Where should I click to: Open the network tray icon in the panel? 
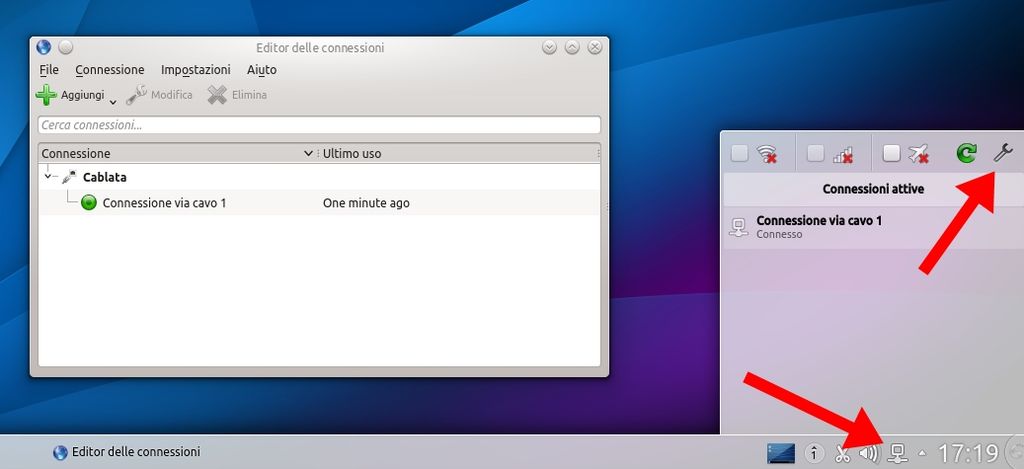(x=899, y=453)
